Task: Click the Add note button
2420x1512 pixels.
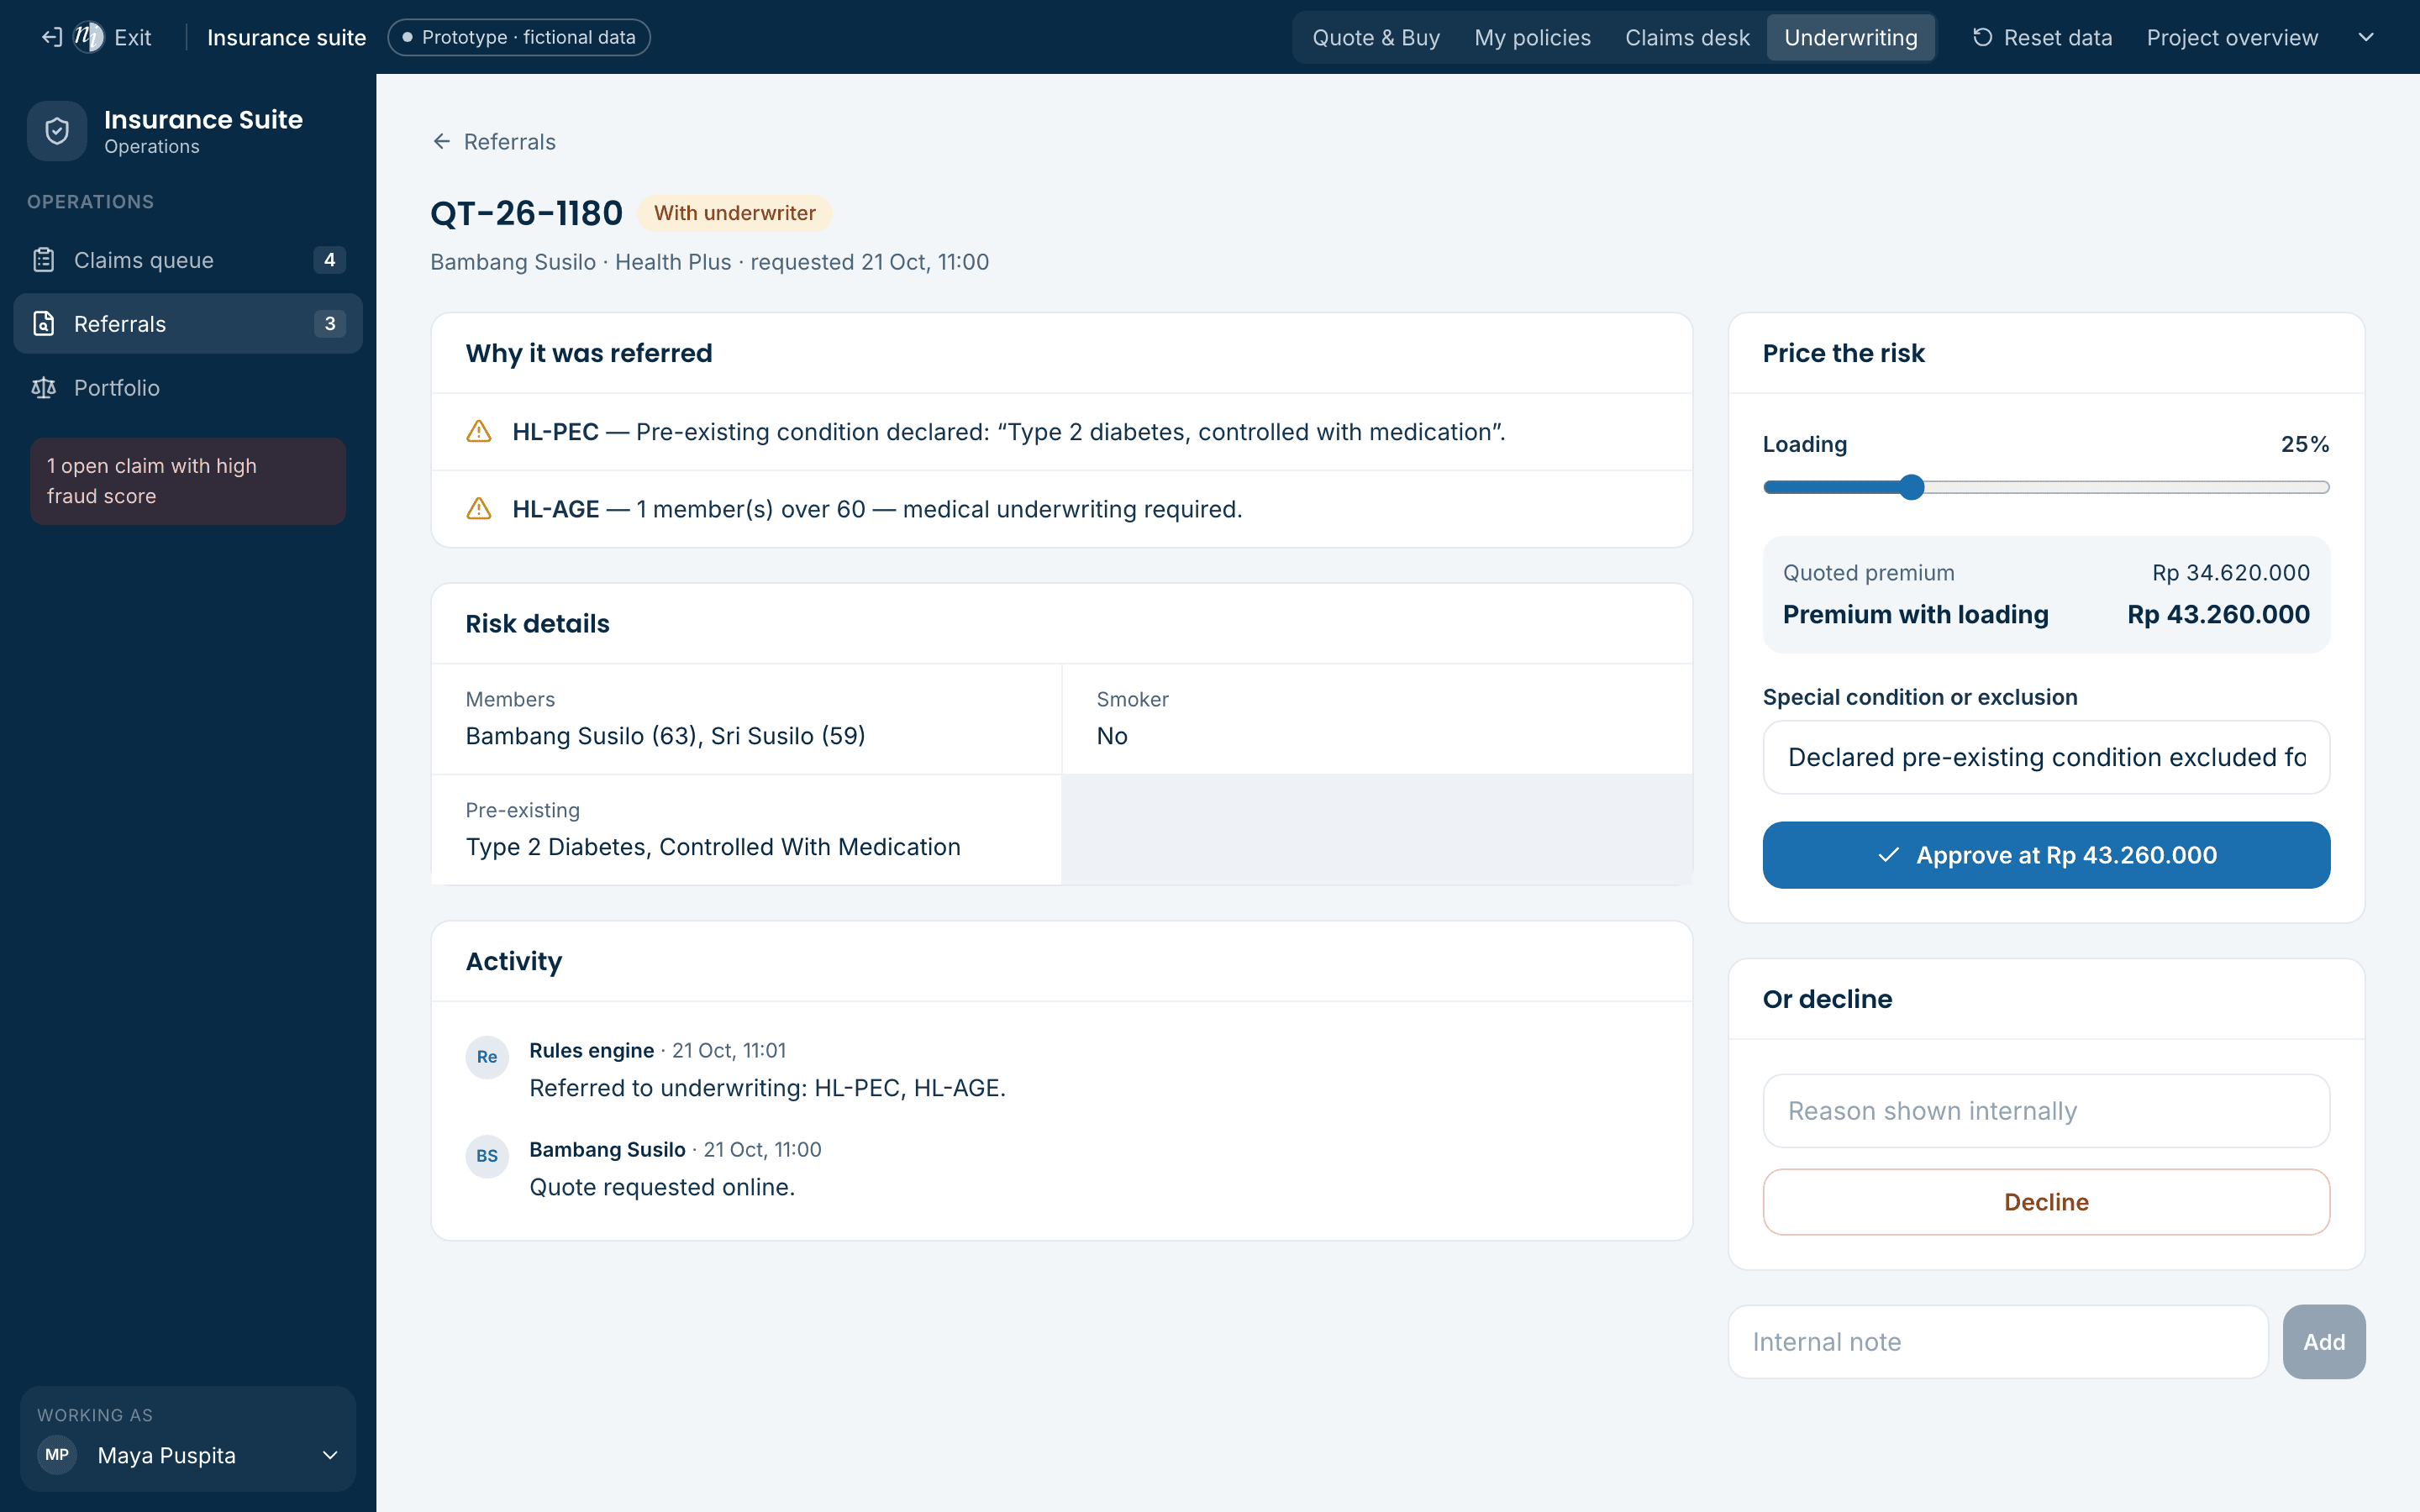Action: pos(2324,1342)
